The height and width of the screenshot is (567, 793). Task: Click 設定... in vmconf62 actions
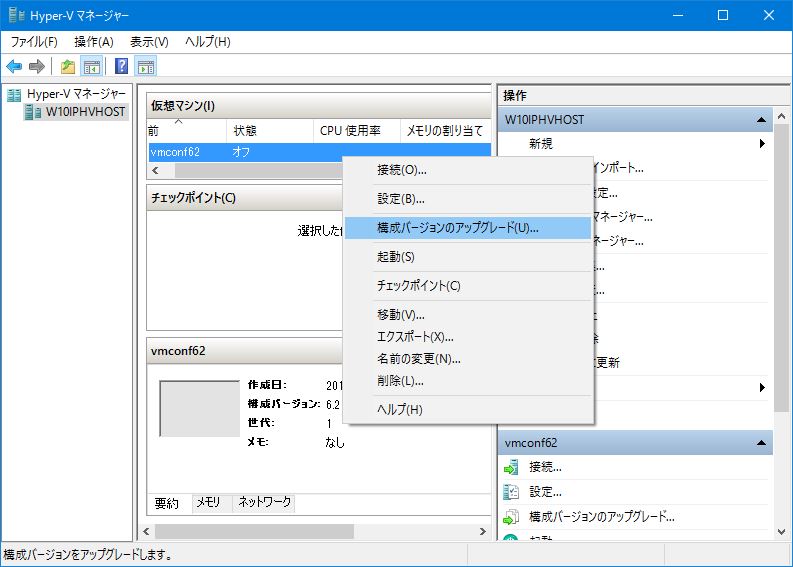tap(545, 492)
